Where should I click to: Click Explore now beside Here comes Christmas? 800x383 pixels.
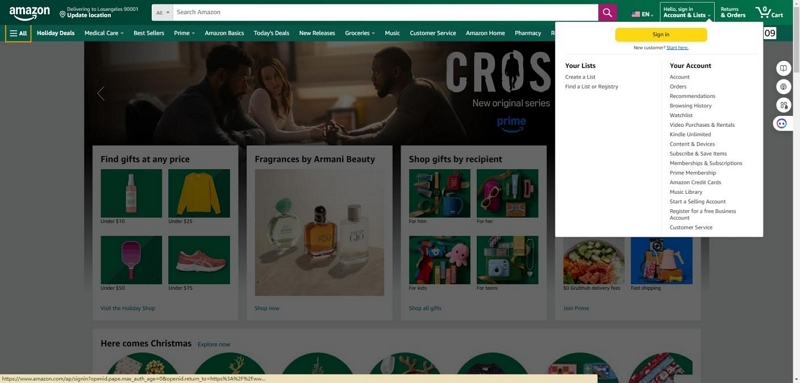tap(214, 344)
